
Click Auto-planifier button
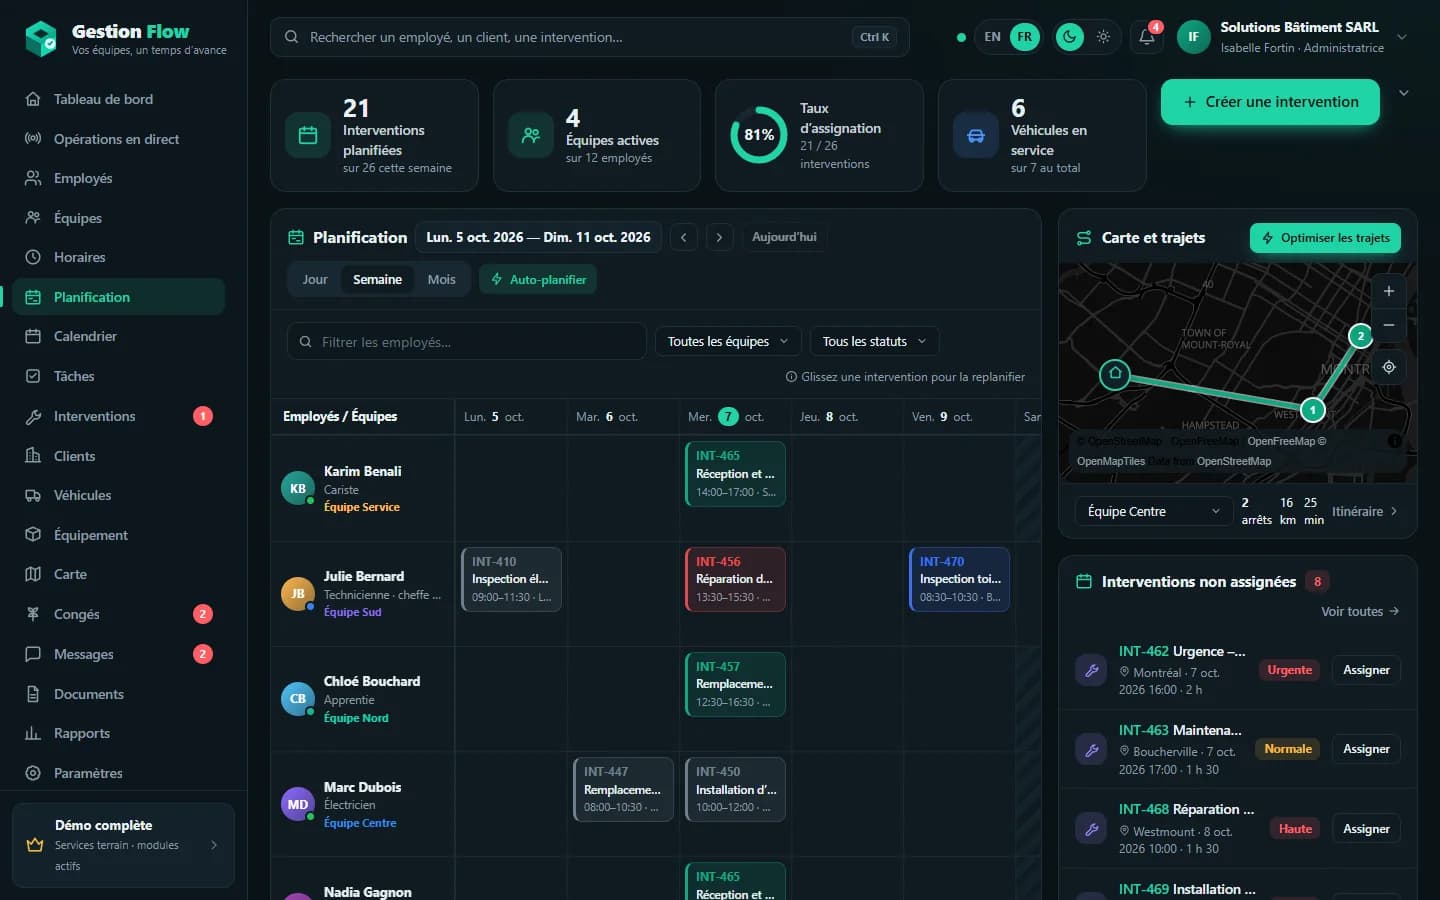pyautogui.click(x=538, y=279)
